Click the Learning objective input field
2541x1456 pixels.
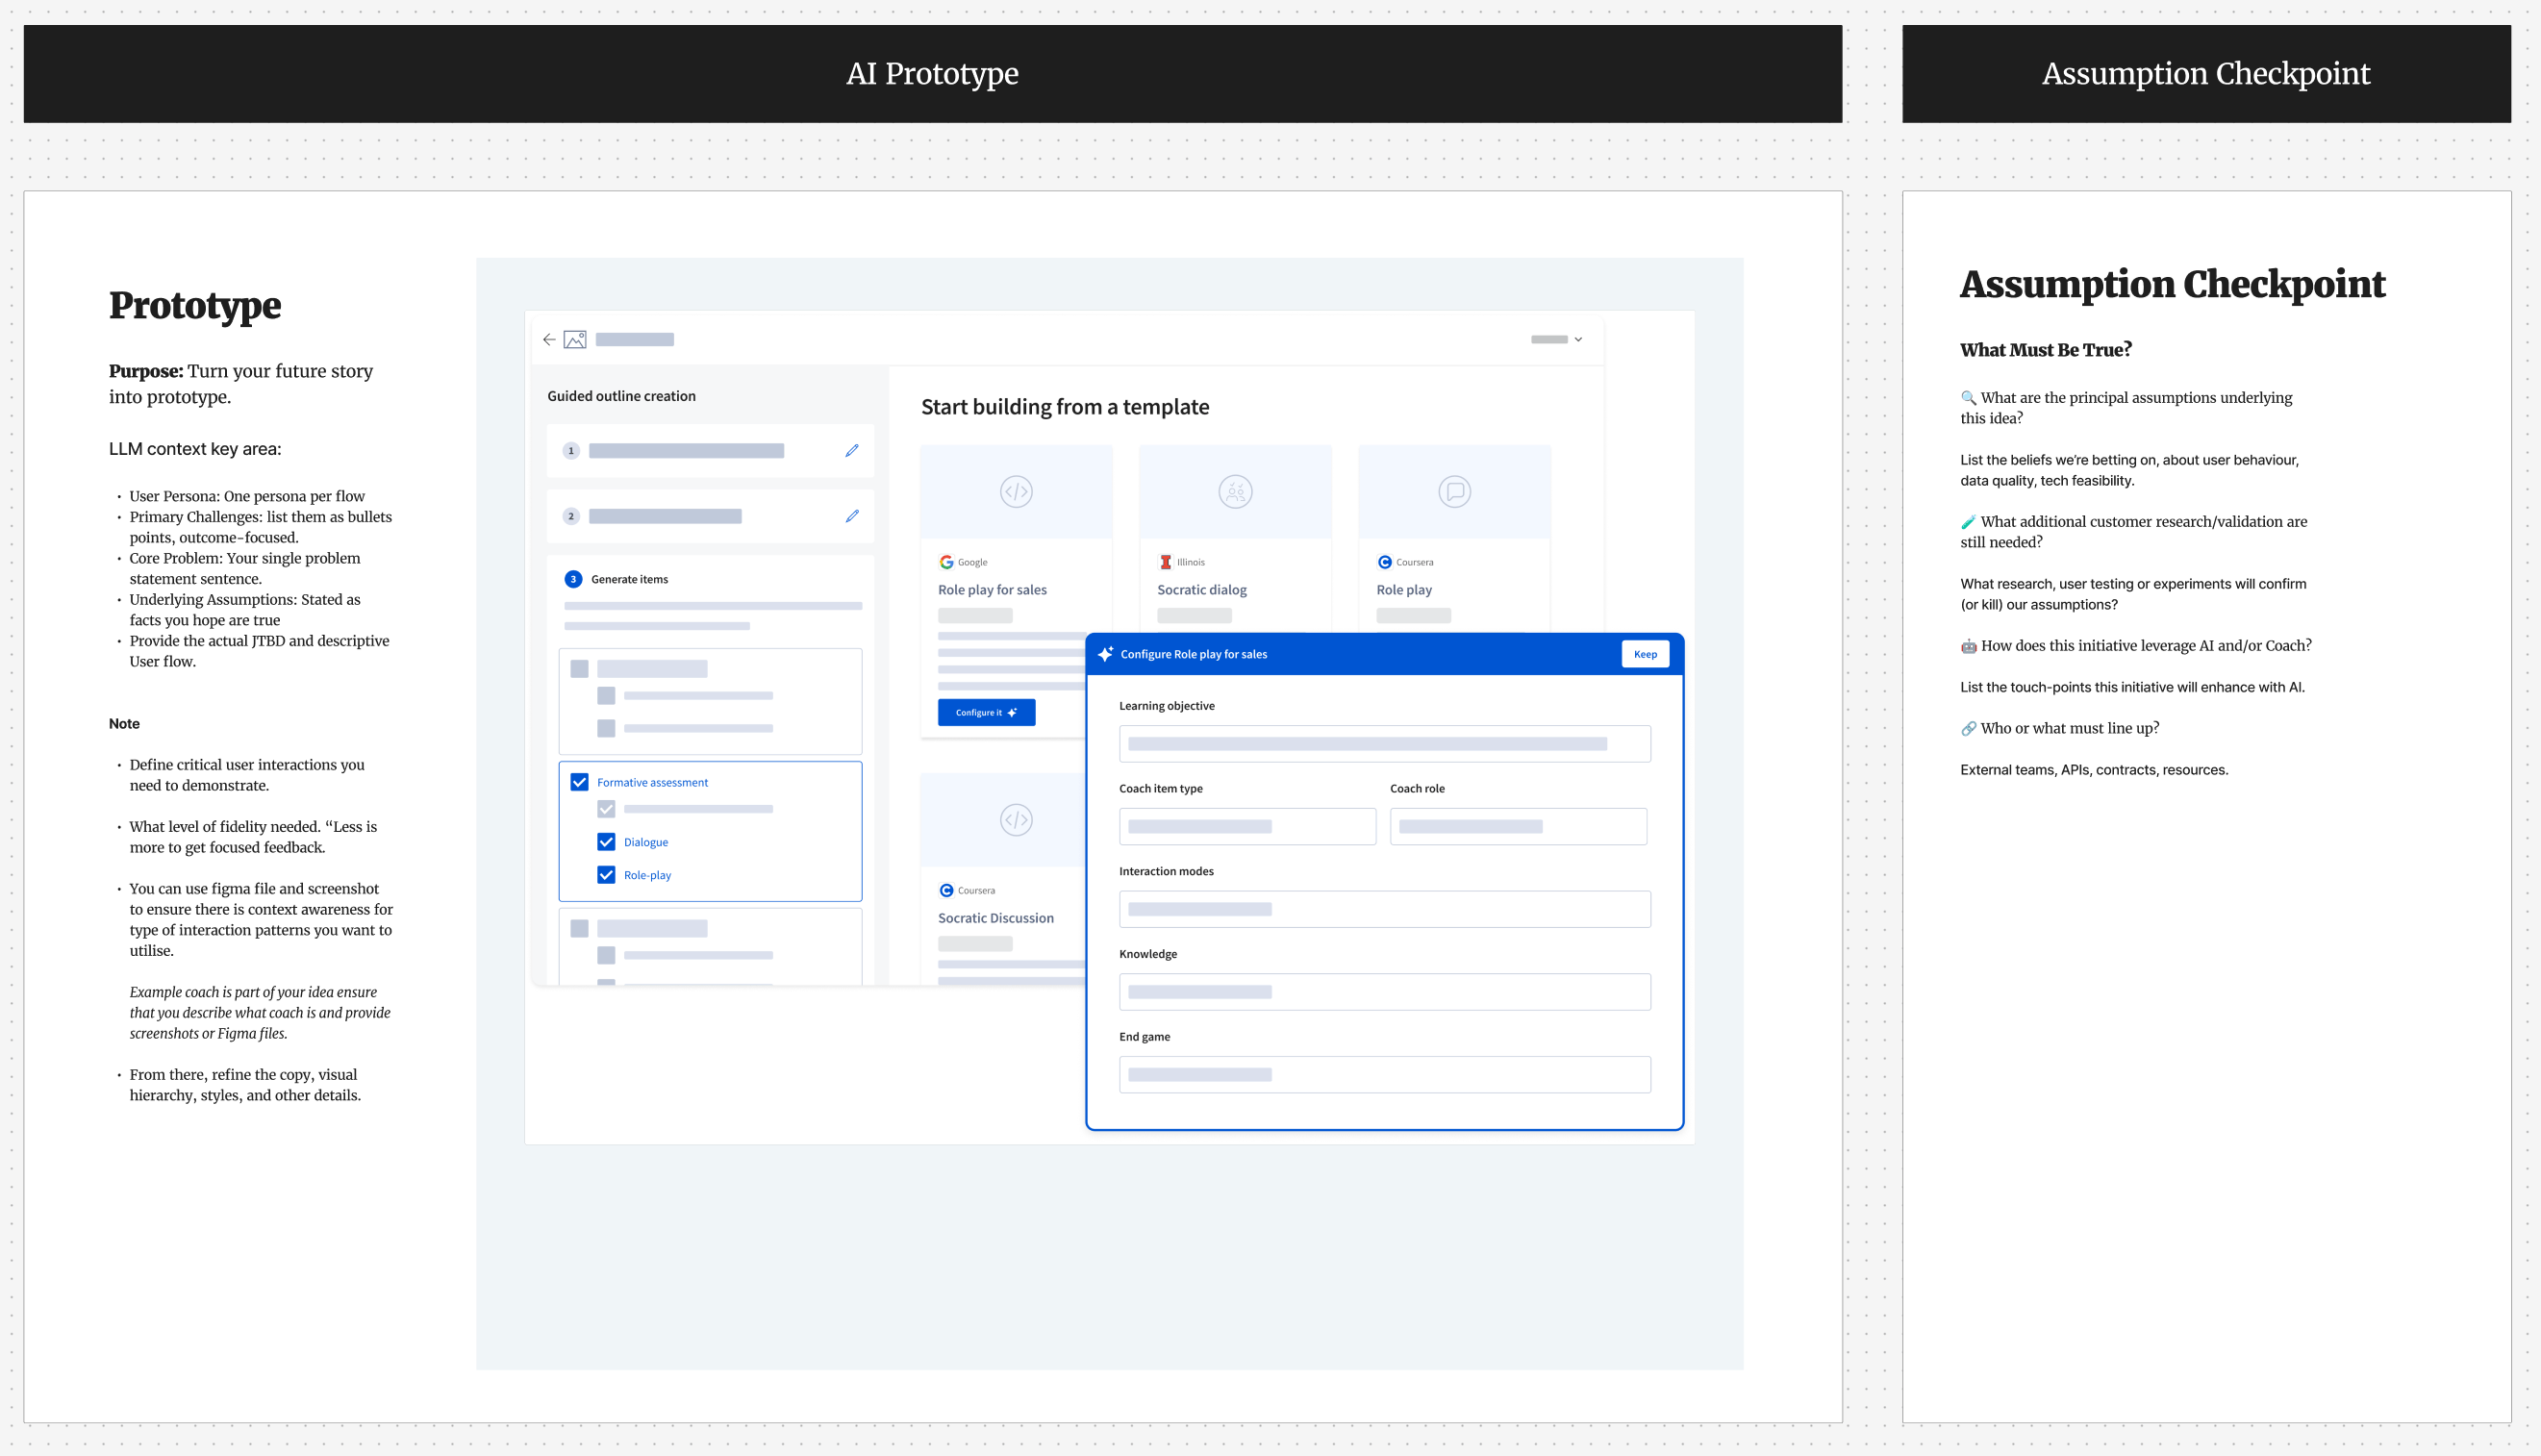pos(1384,744)
